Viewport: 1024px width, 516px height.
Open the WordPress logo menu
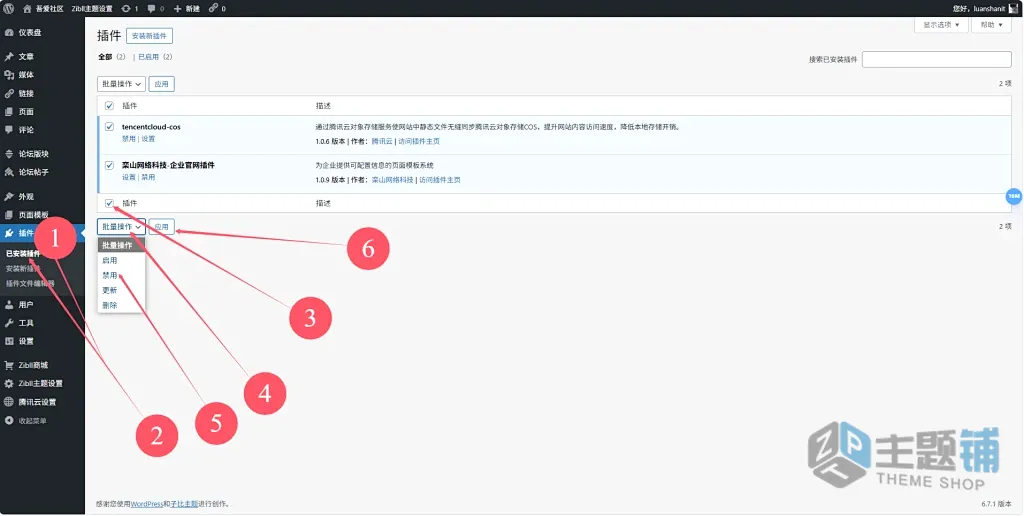point(9,8)
